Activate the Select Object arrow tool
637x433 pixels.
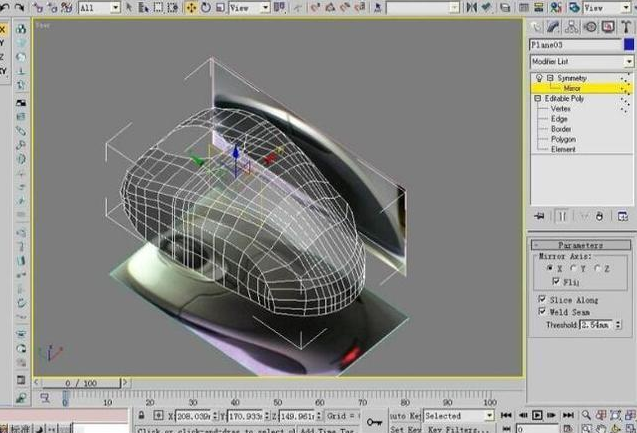point(129,7)
